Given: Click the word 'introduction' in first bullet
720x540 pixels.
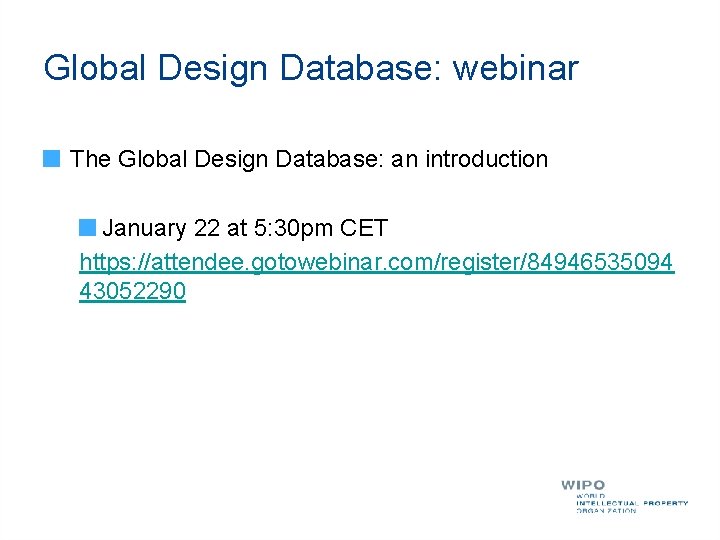Looking at the screenshot, I should pos(487,159).
